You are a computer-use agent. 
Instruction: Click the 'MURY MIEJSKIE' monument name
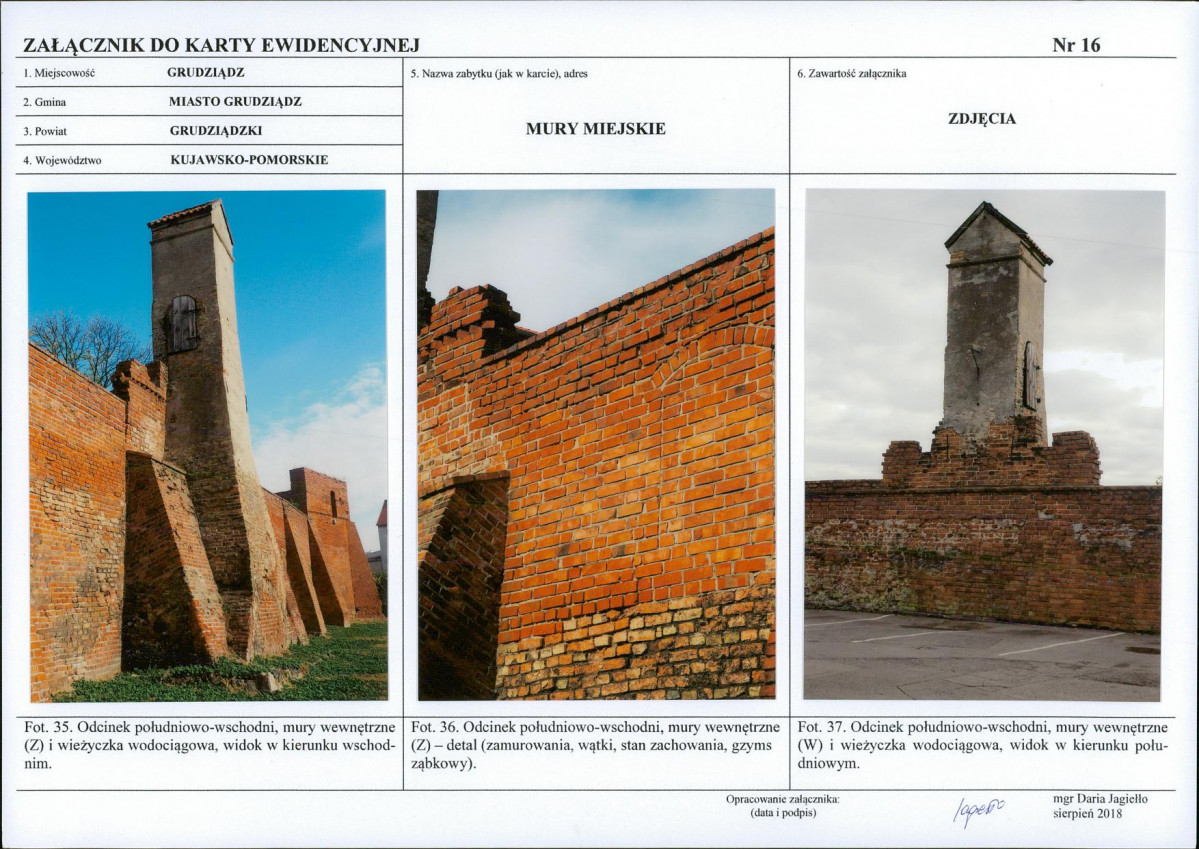595,129
